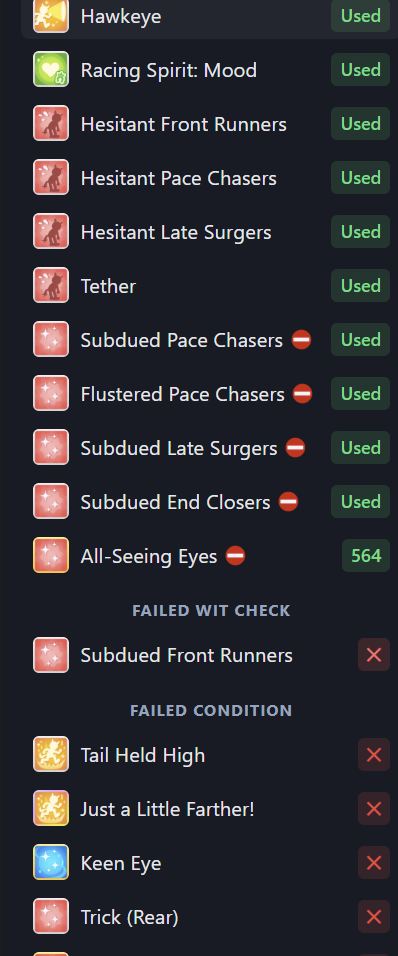The height and width of the screenshot is (956, 398).
Task: Click the 564 badge on All-Seeing Eyes
Action: 366,555
